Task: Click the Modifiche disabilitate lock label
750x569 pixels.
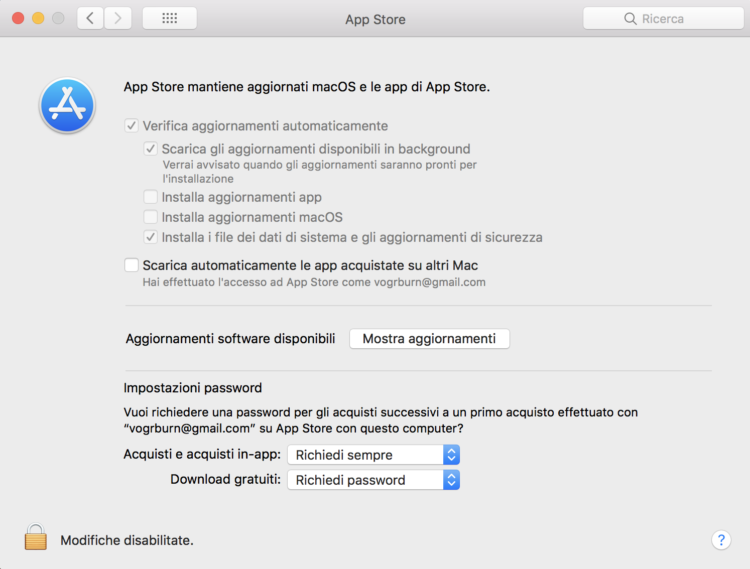Action: click(127, 540)
